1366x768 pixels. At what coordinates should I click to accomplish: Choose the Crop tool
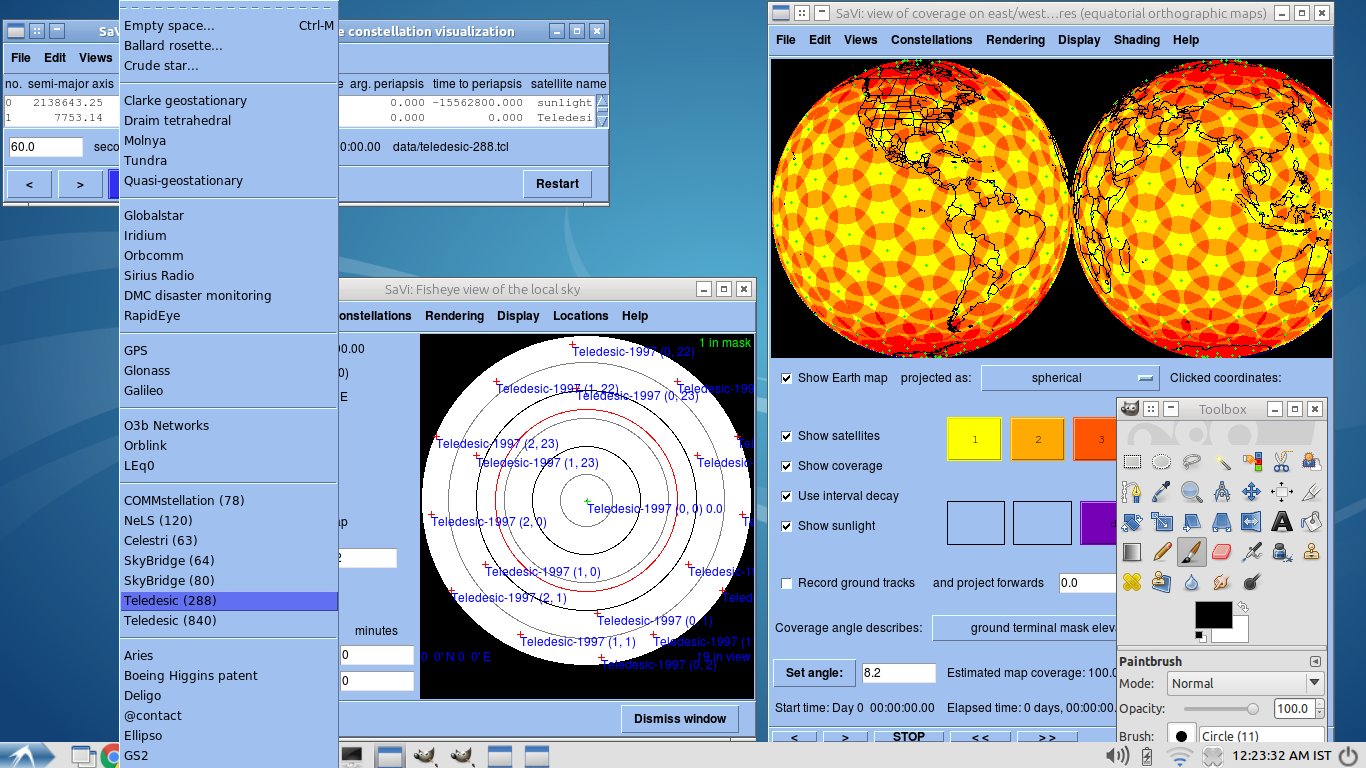[x=1311, y=492]
